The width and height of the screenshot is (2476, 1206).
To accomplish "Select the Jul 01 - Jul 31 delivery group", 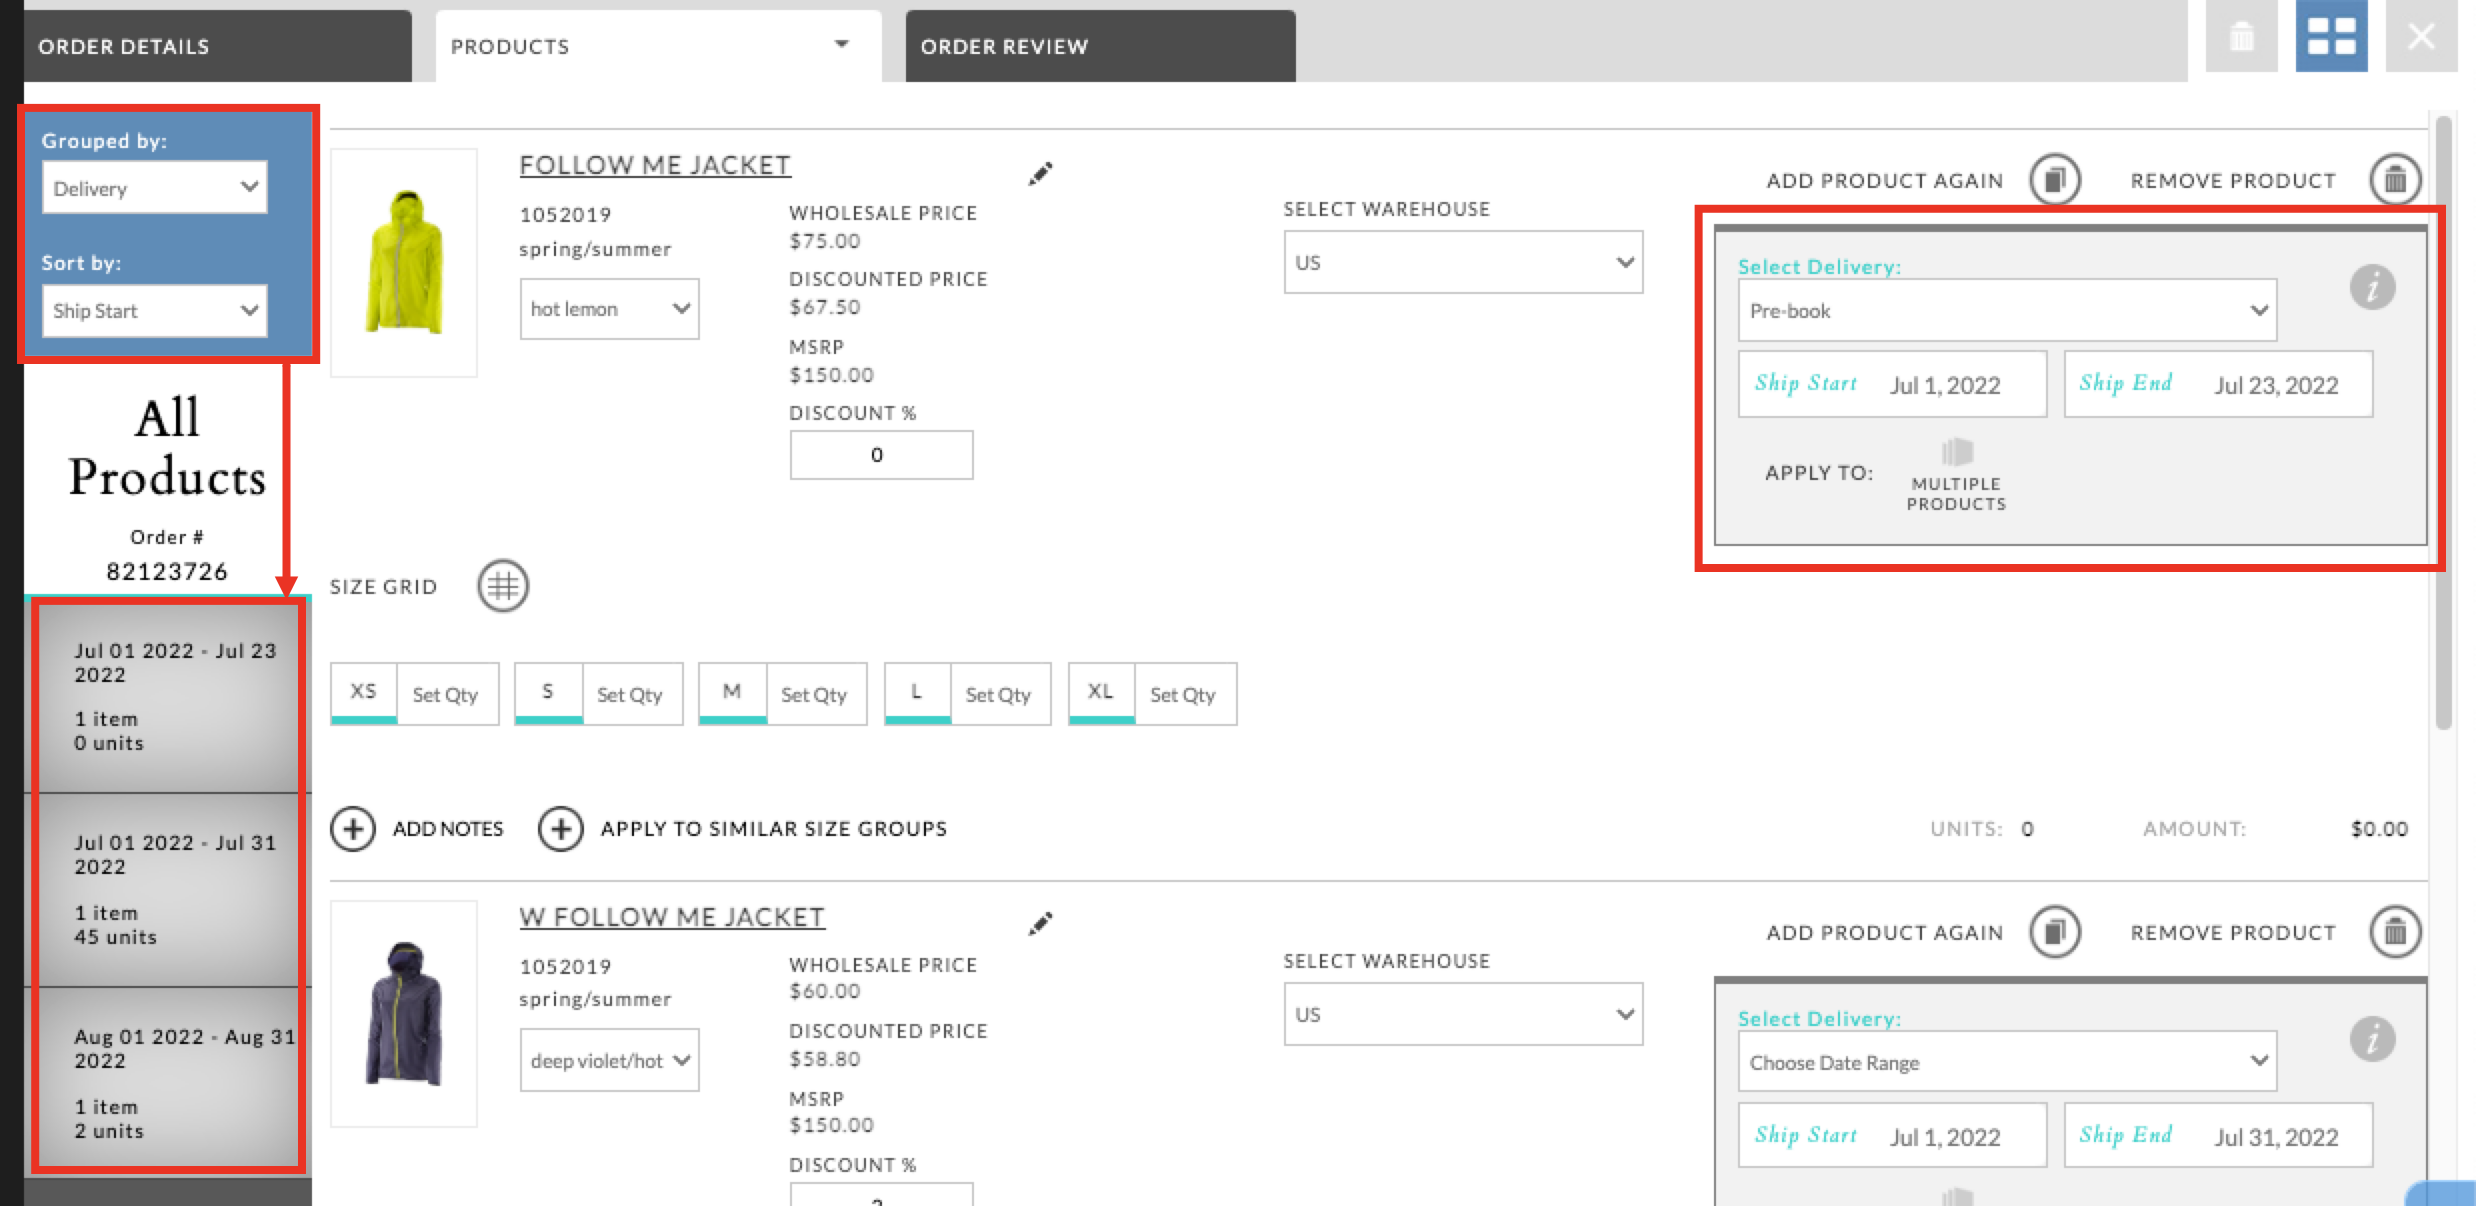I will [166, 888].
